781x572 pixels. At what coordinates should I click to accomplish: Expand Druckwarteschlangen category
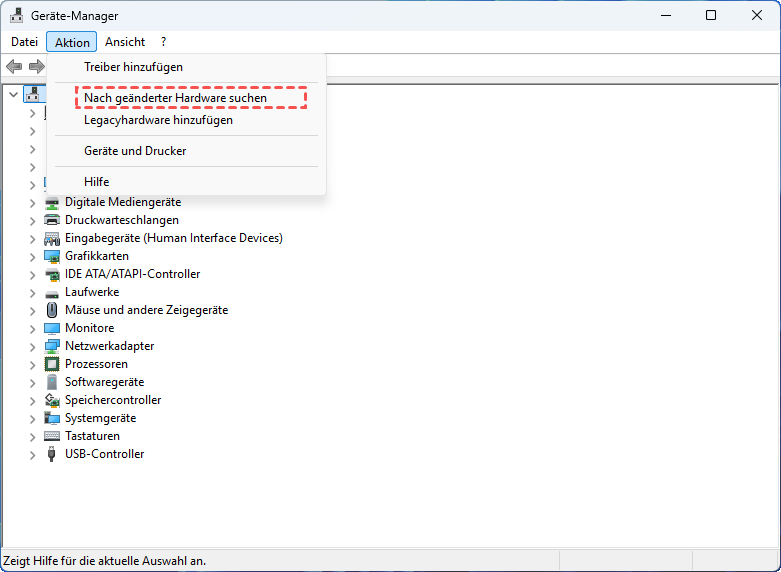32,221
